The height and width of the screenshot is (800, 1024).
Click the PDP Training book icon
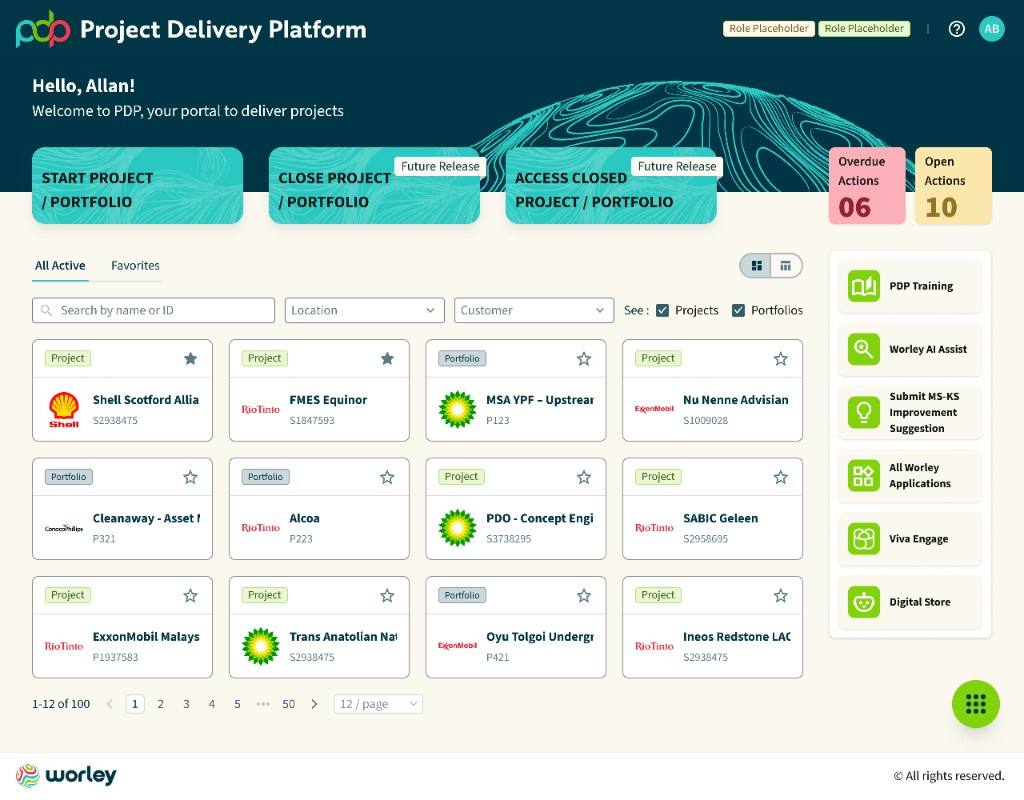(863, 286)
